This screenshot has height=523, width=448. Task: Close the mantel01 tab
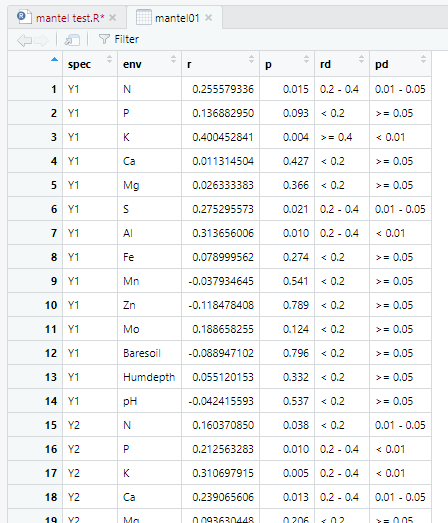[x=208, y=17]
